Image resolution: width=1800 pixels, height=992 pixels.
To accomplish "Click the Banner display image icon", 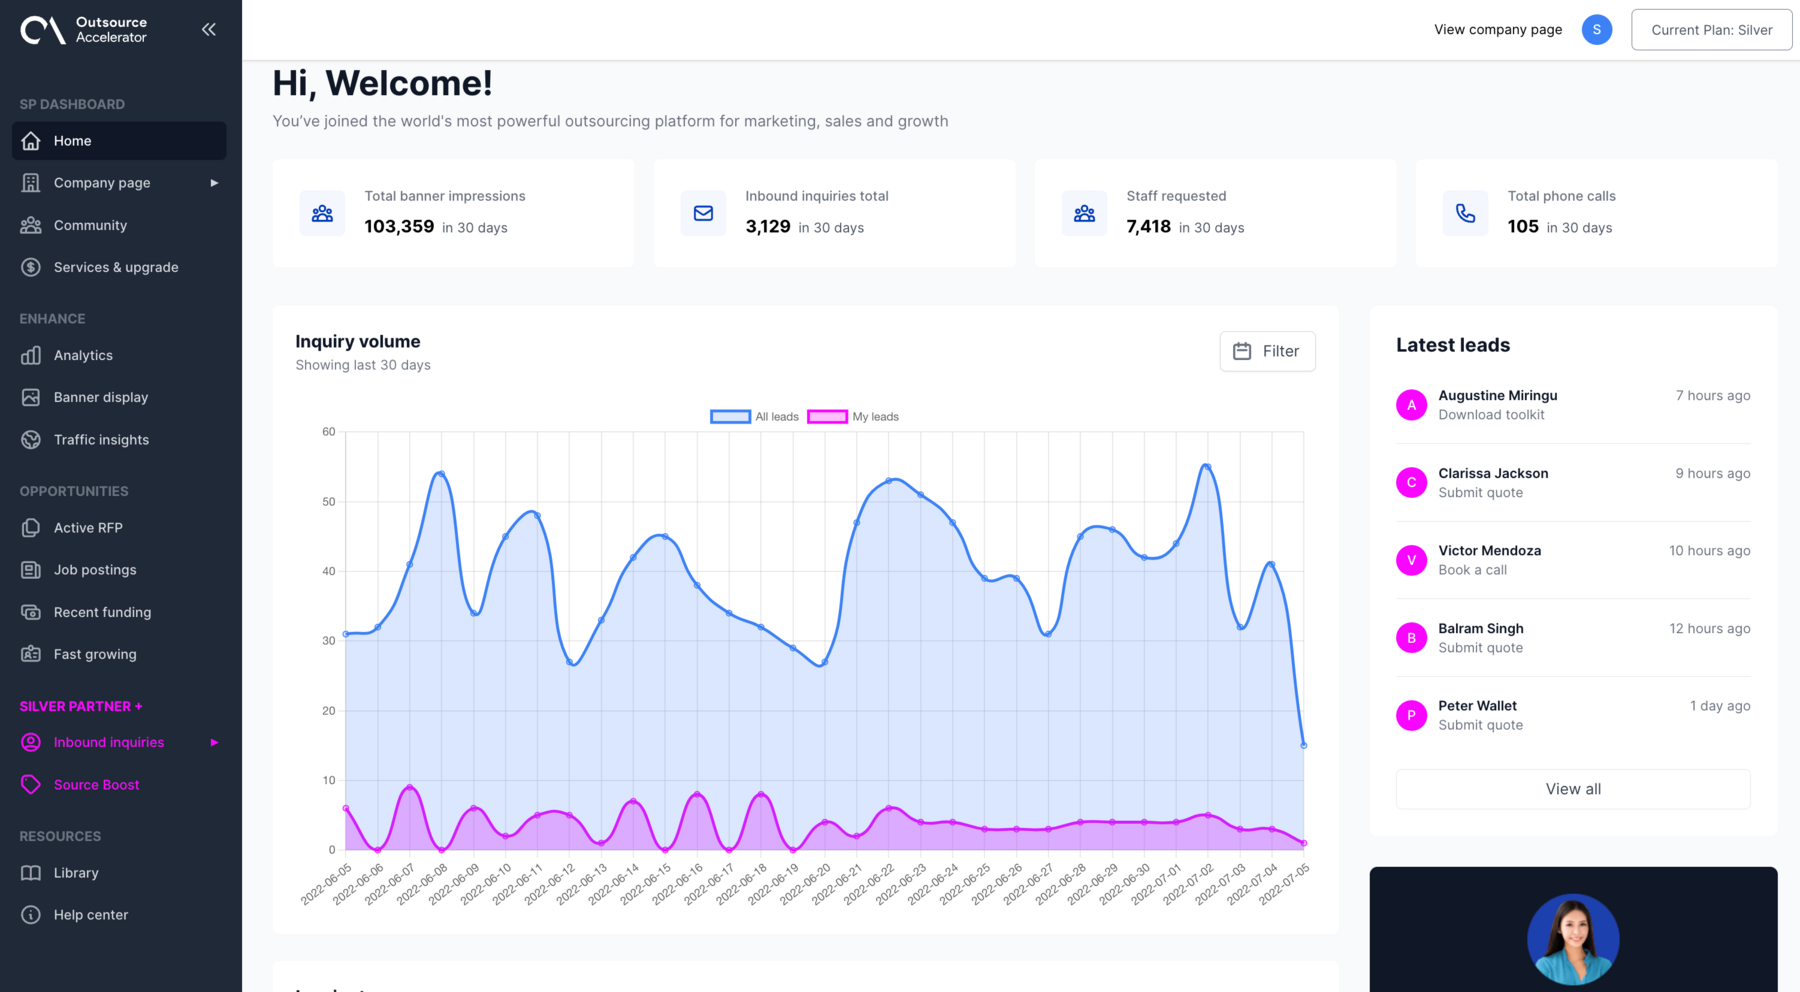I will (31, 397).
